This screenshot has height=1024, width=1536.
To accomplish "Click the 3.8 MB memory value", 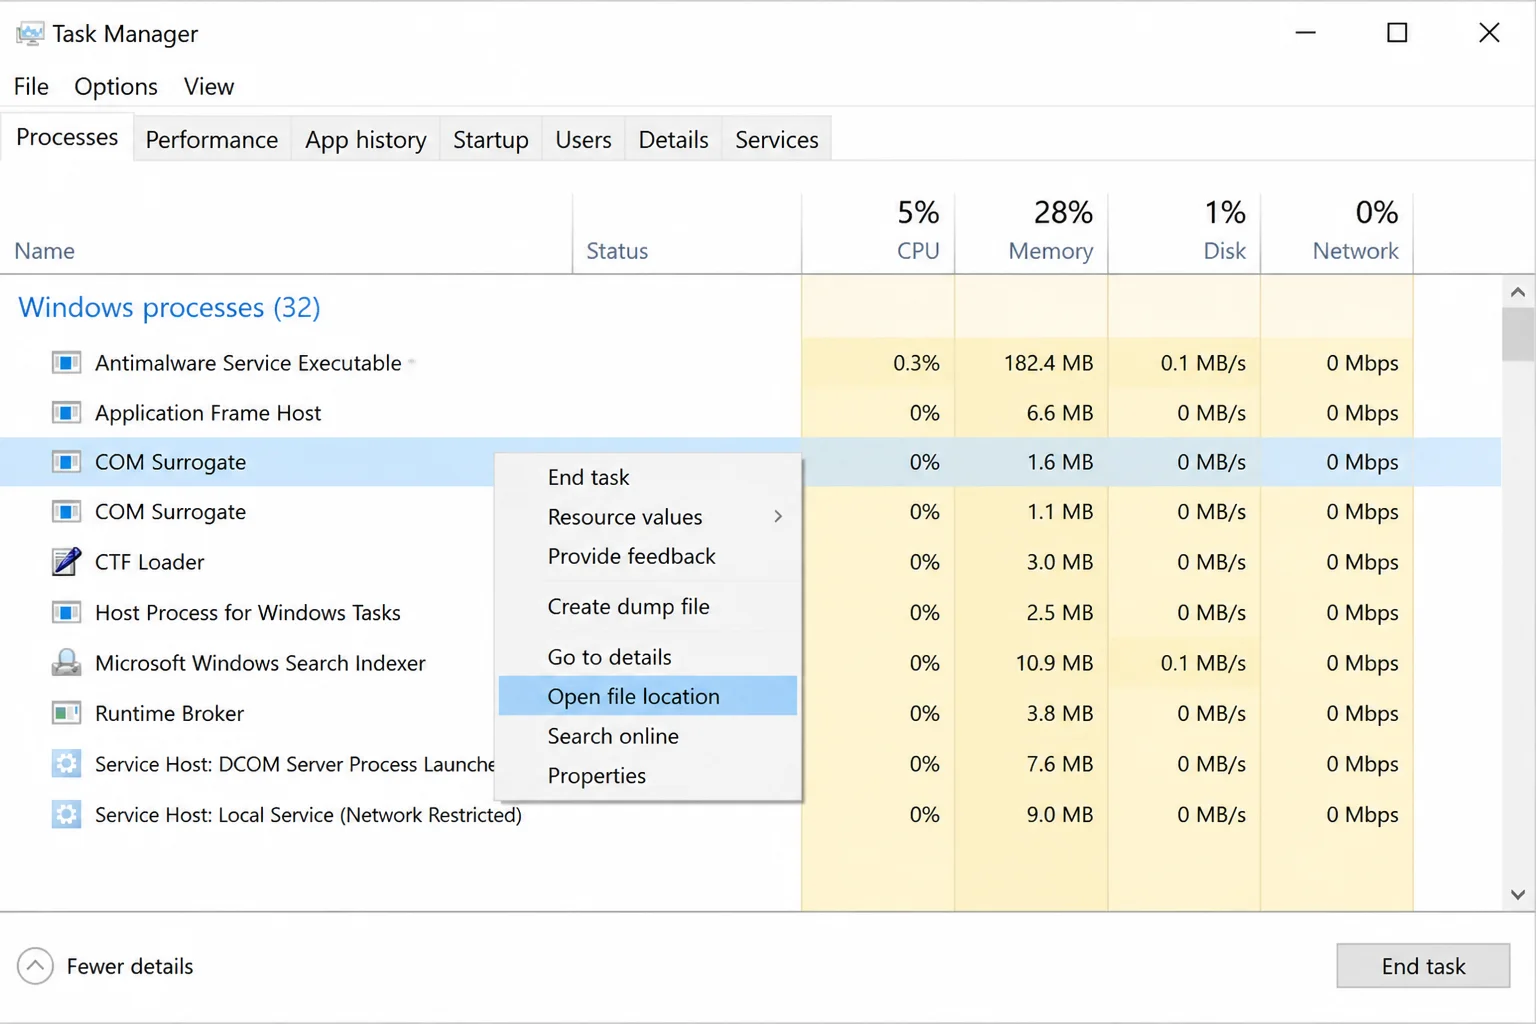I will (x=1060, y=713).
